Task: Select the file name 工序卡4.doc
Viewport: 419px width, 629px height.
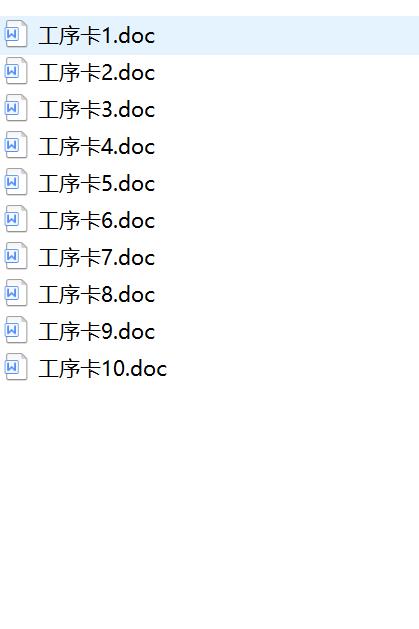Action: [97, 147]
